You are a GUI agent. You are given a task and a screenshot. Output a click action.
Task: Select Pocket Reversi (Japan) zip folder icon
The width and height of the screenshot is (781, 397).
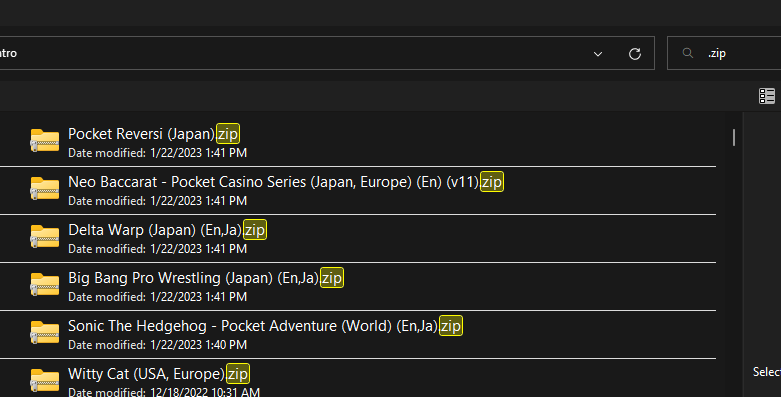coord(45,140)
